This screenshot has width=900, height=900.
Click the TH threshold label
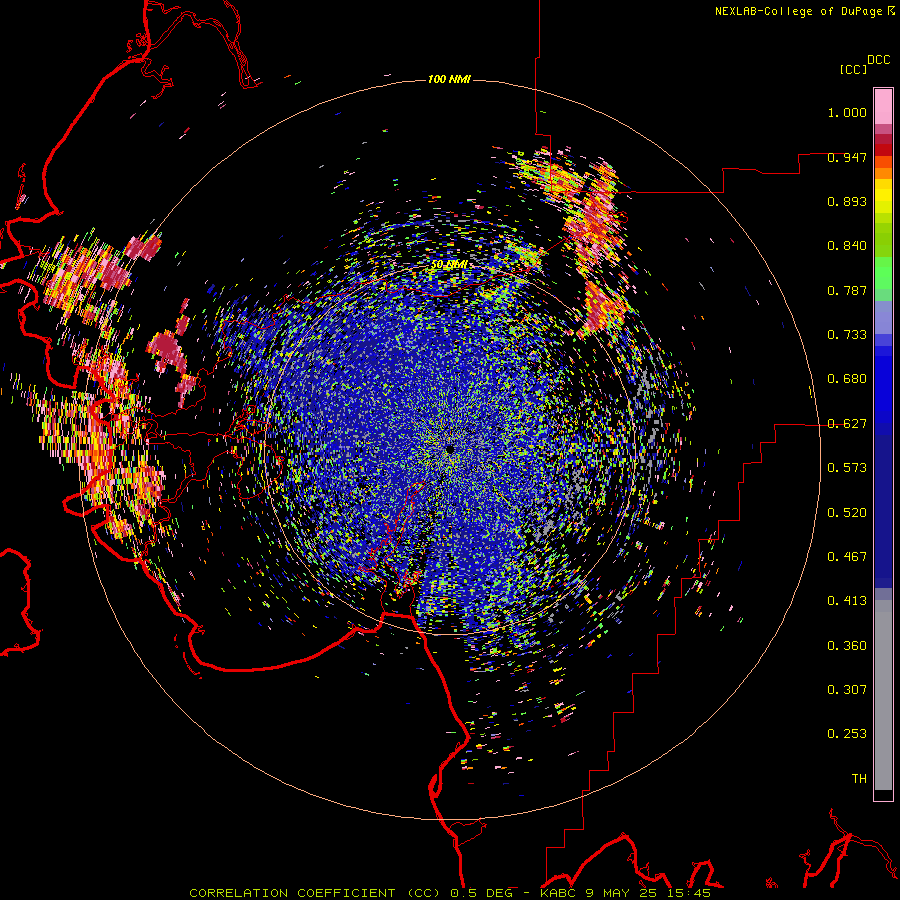859,779
